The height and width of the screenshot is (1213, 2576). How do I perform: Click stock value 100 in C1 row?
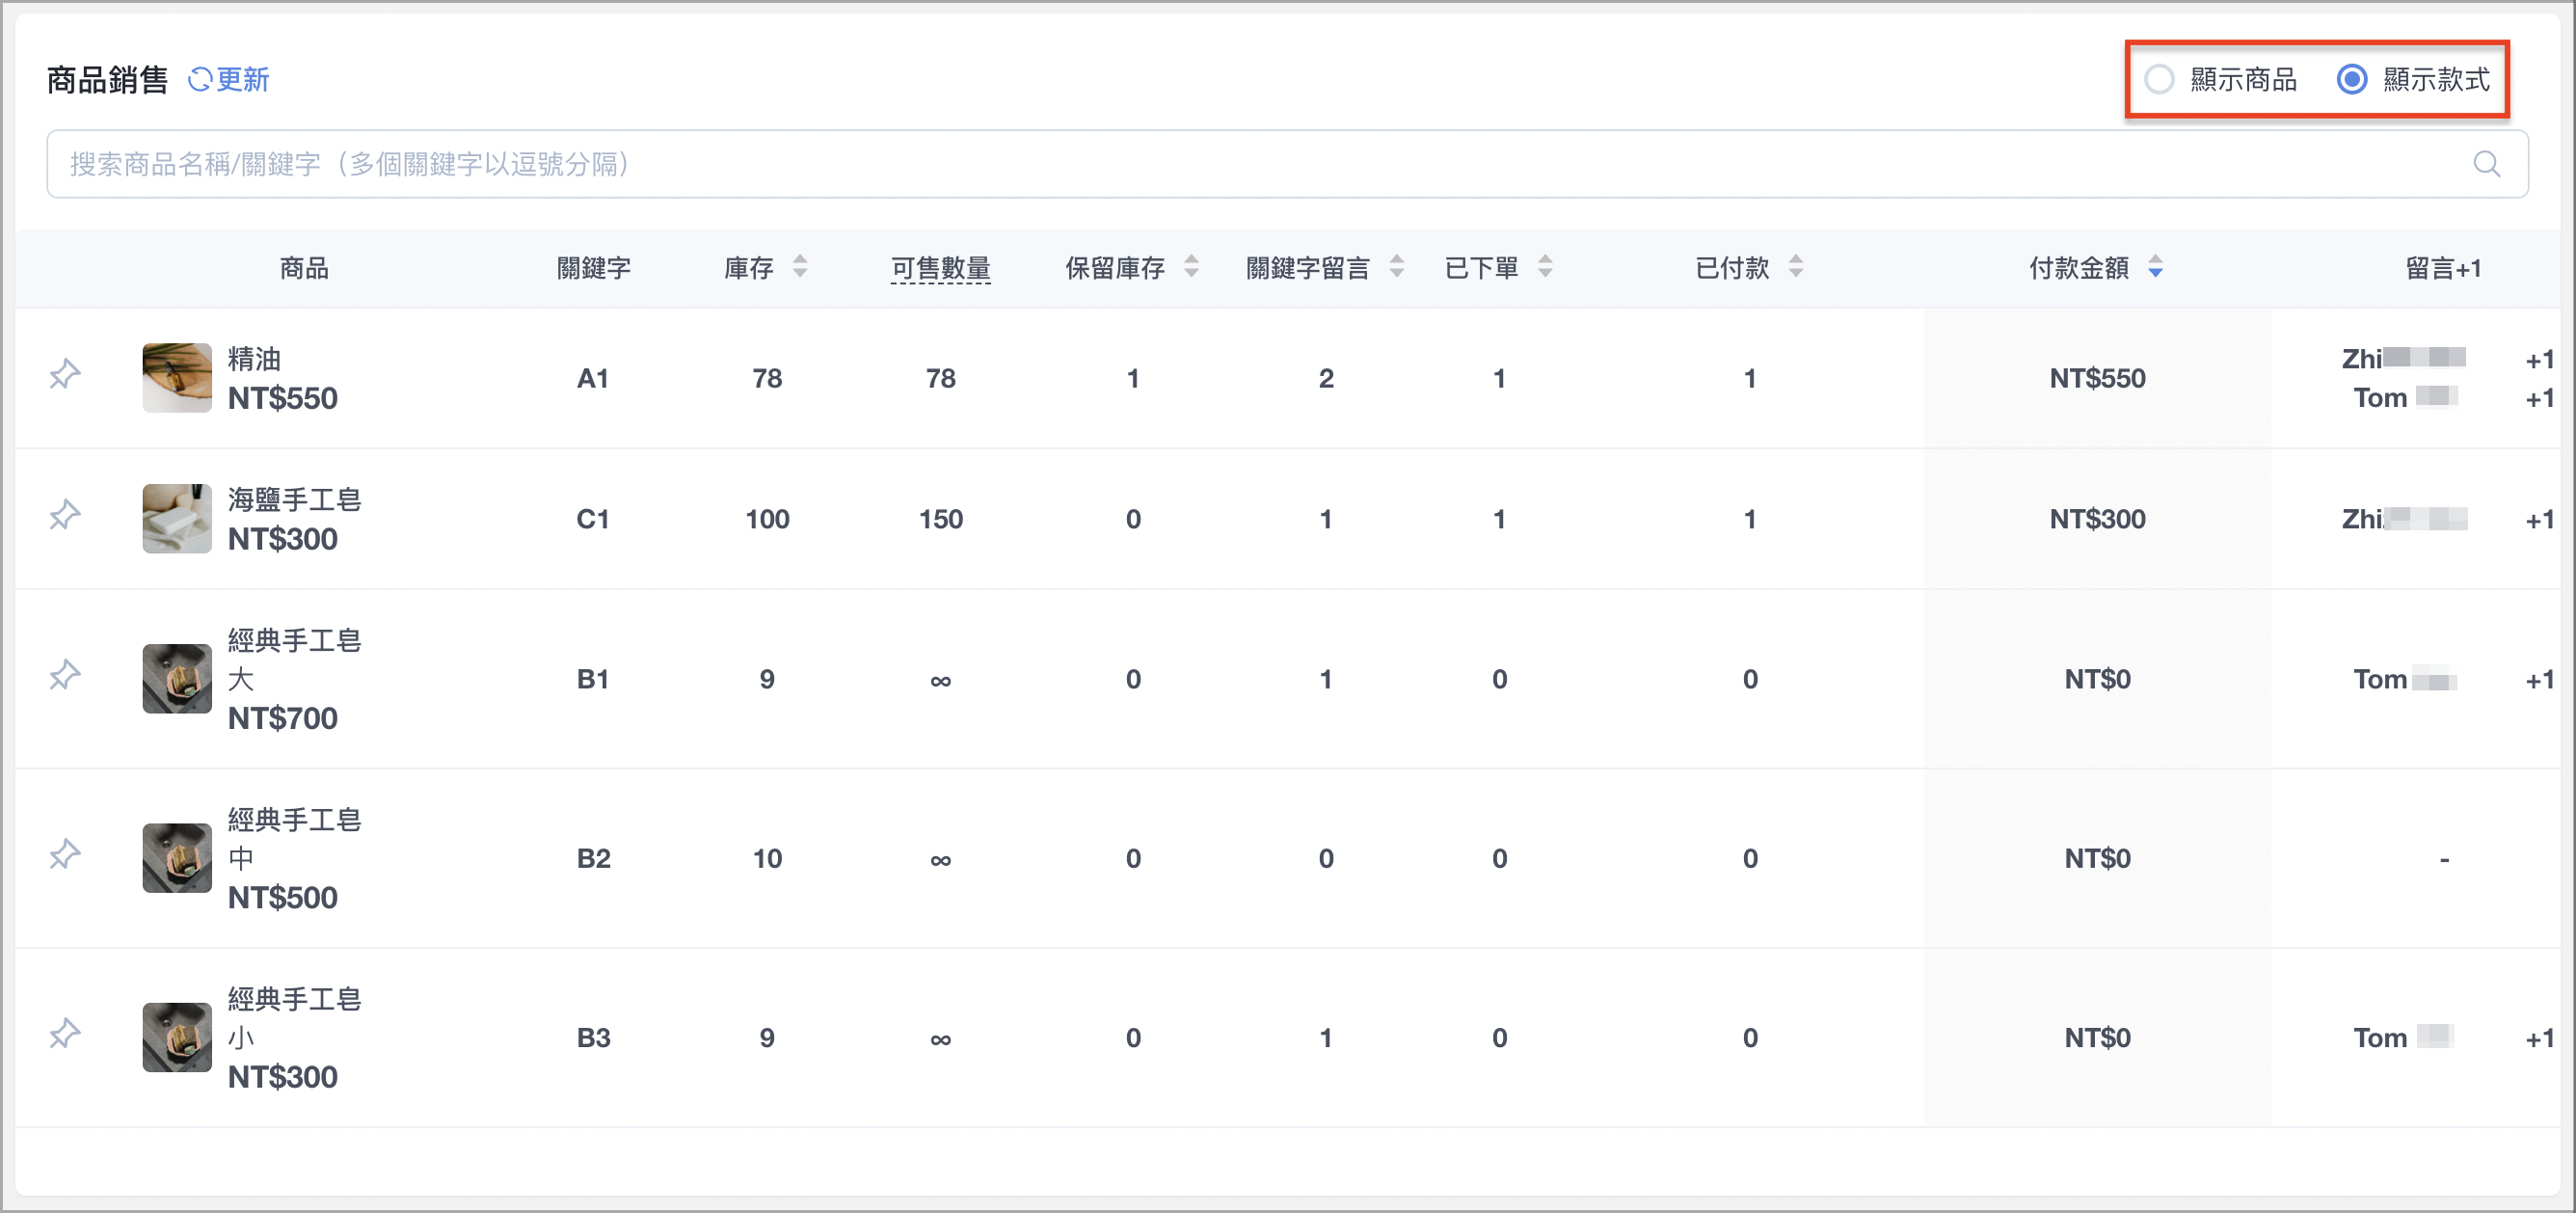[767, 519]
